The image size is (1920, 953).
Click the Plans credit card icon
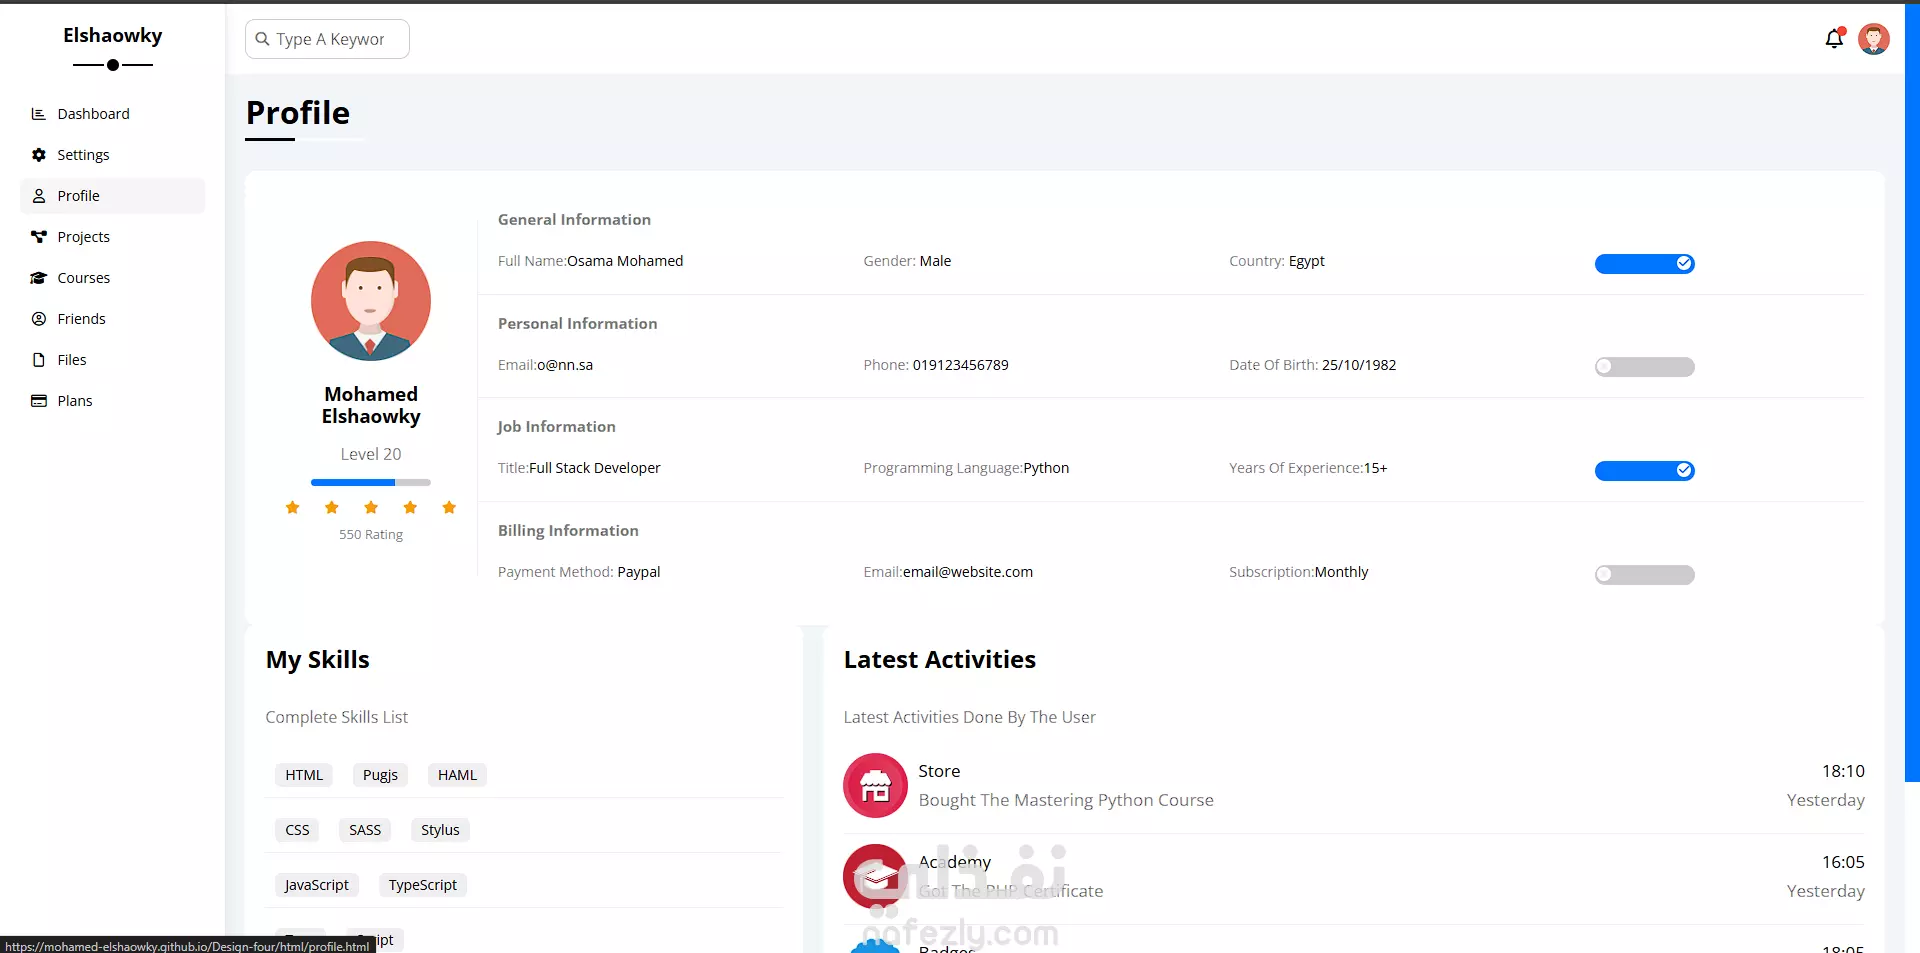coord(39,401)
